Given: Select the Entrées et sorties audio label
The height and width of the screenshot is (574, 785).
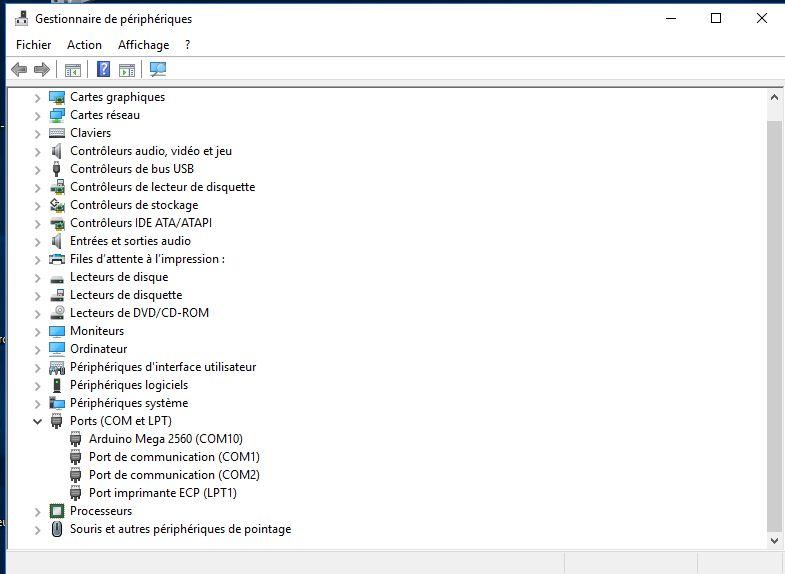Looking at the screenshot, I should pyautogui.click(x=130, y=241).
